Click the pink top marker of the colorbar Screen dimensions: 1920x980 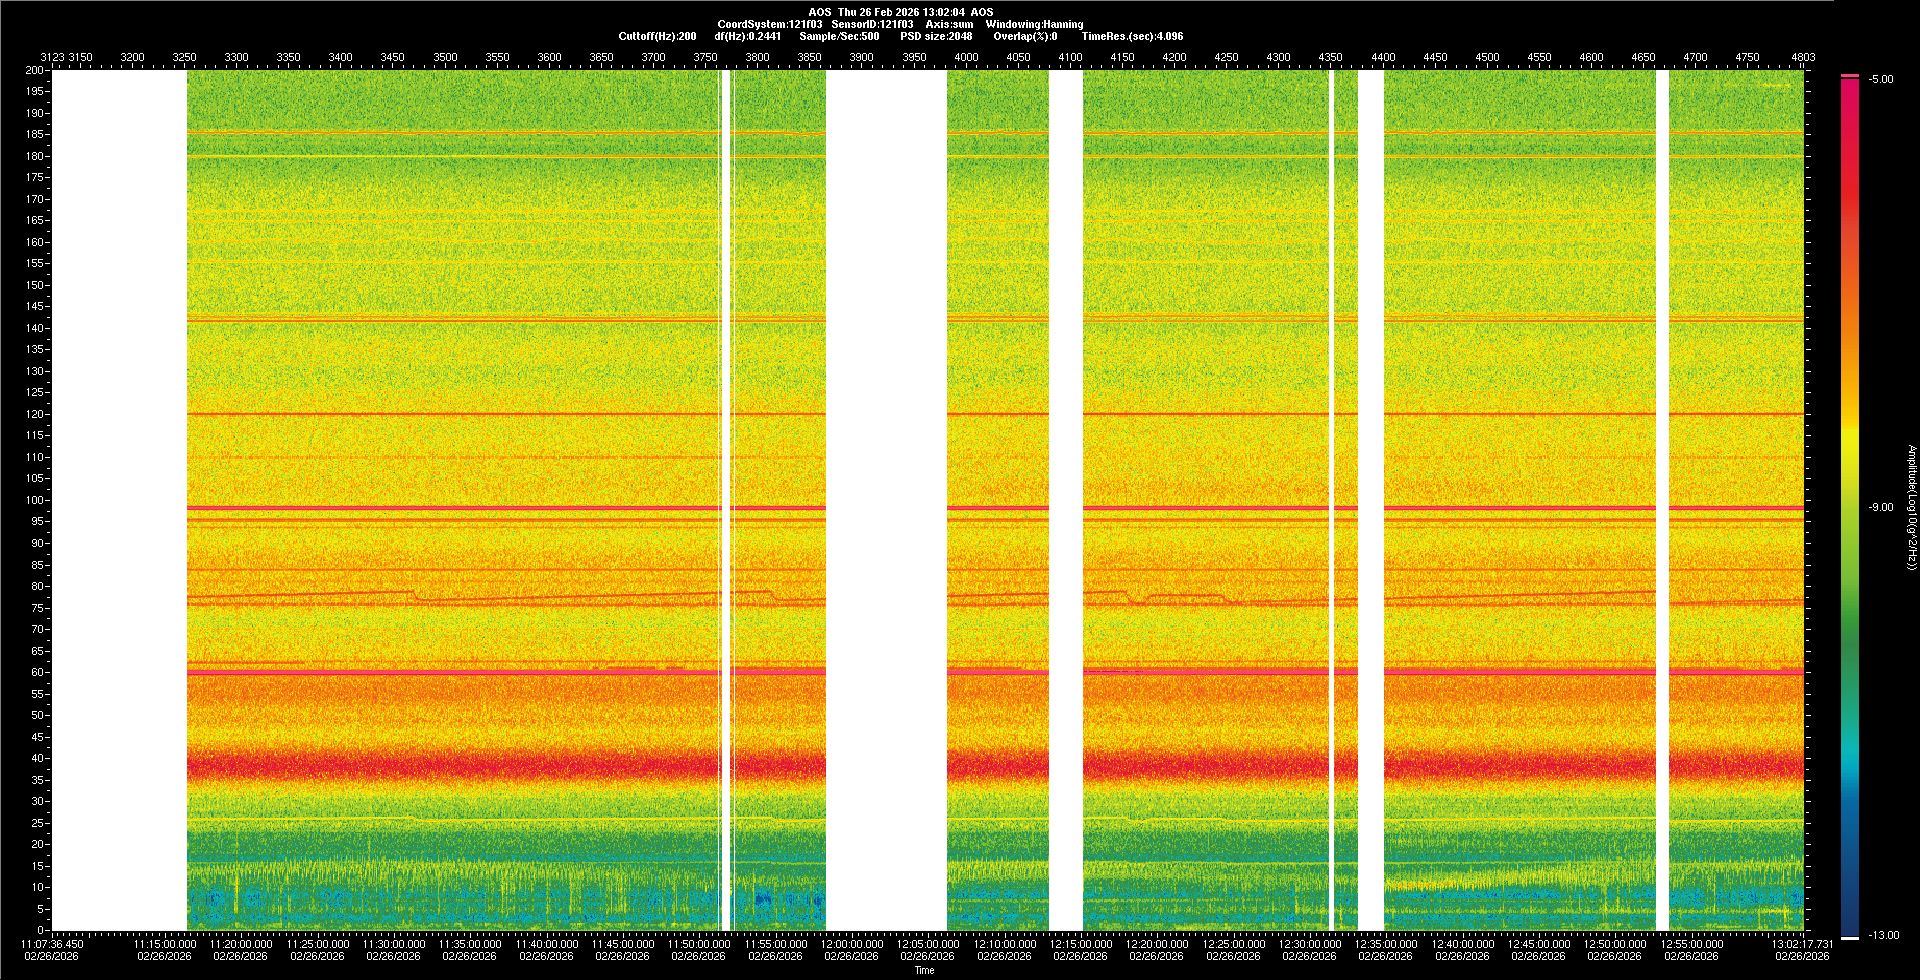(x=1849, y=76)
